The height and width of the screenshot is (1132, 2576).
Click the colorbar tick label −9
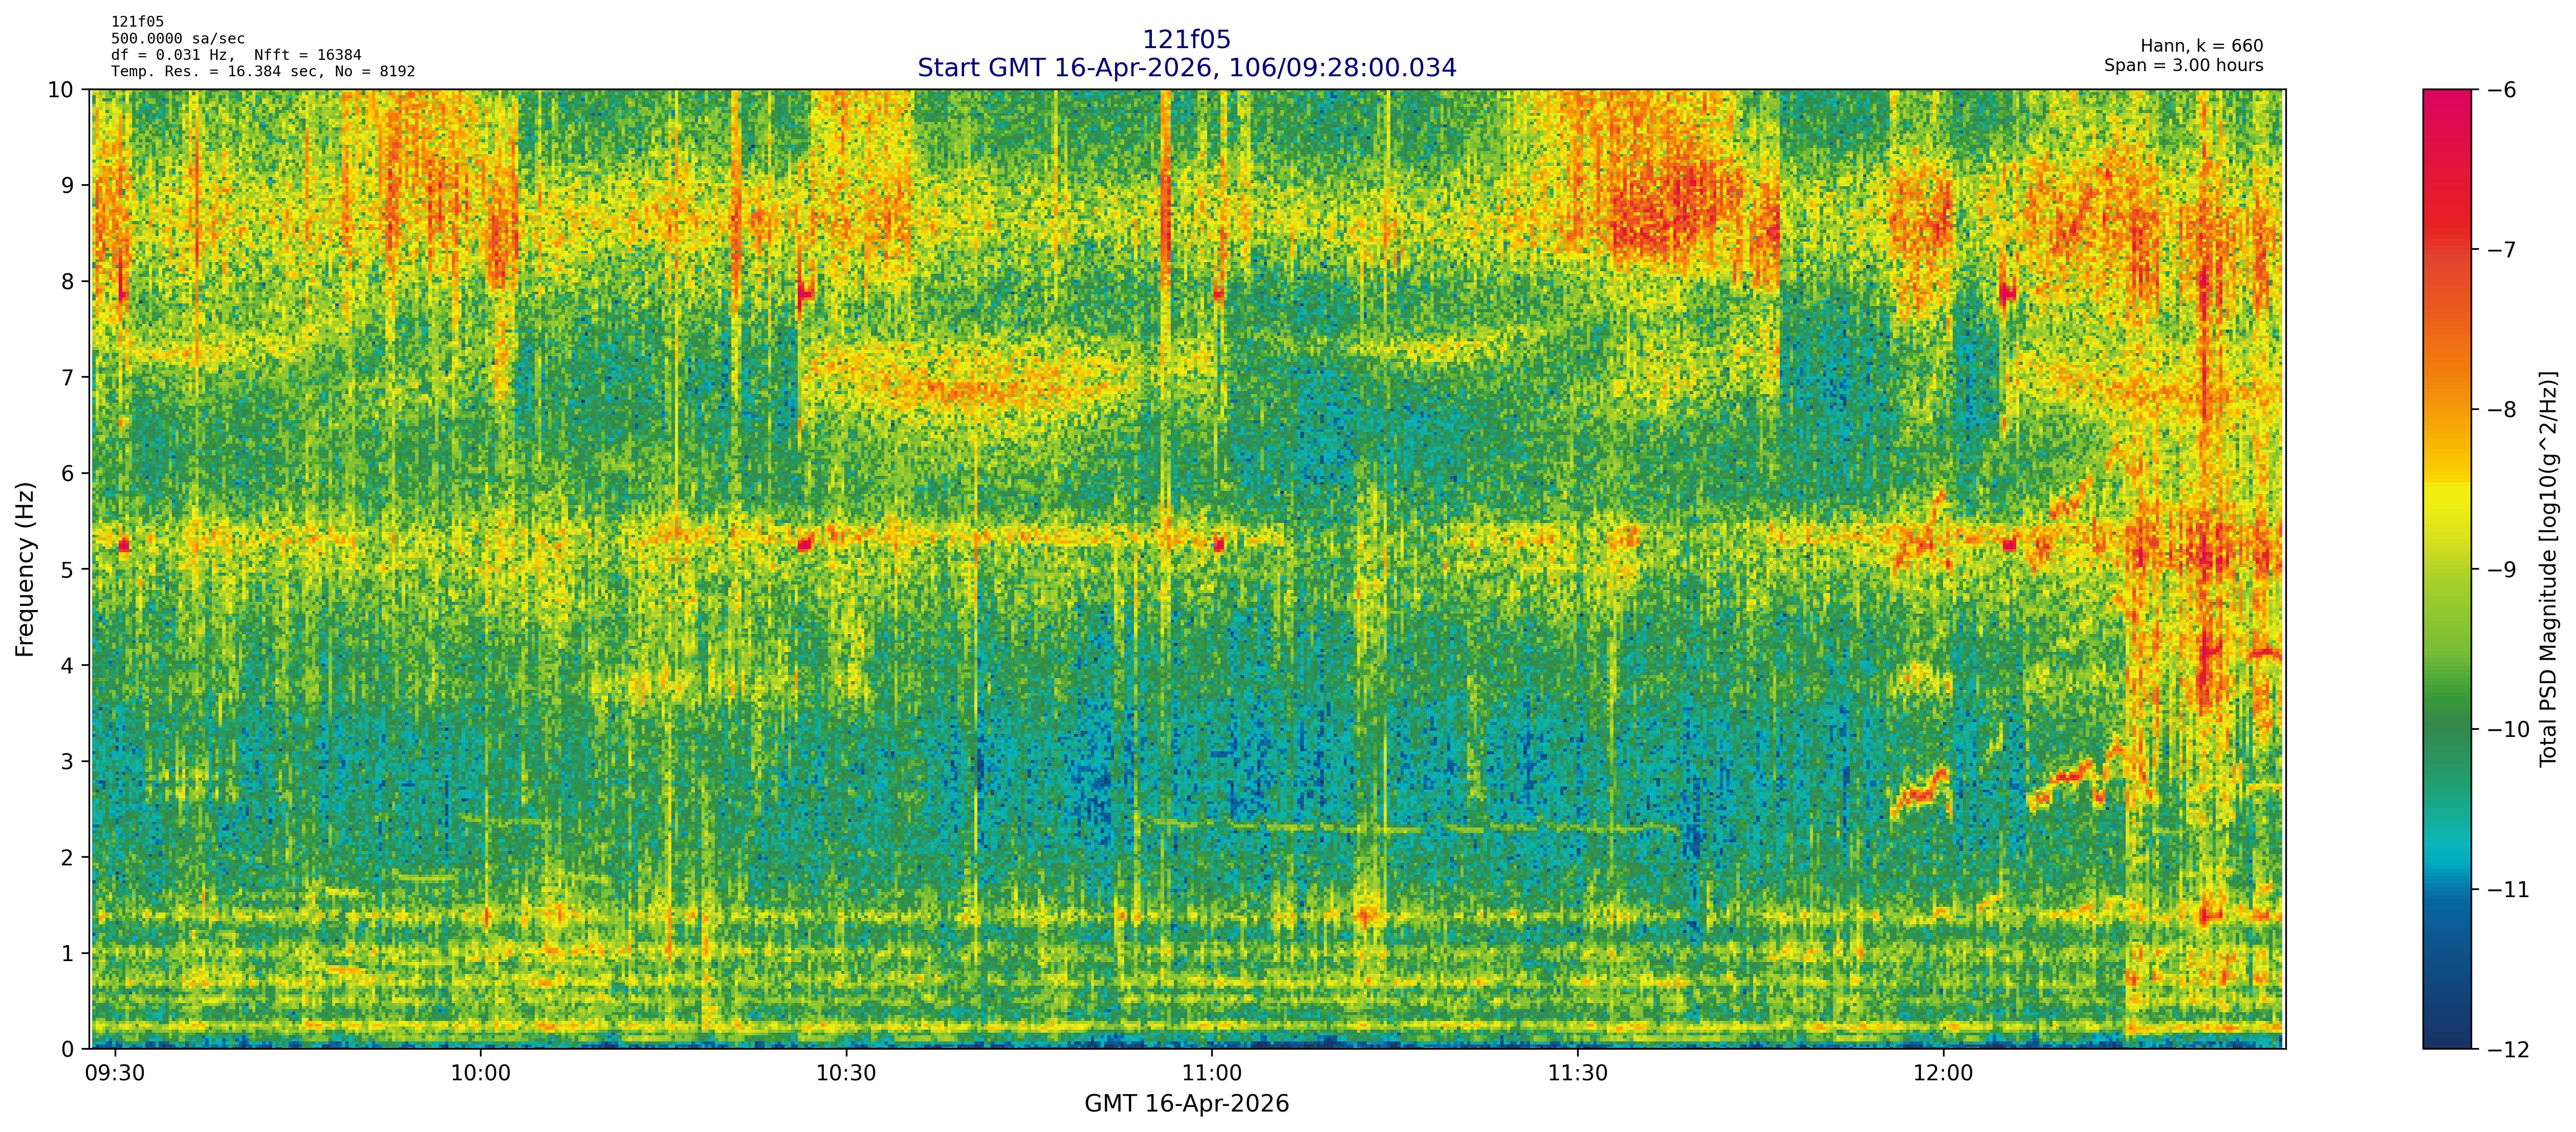point(2500,570)
